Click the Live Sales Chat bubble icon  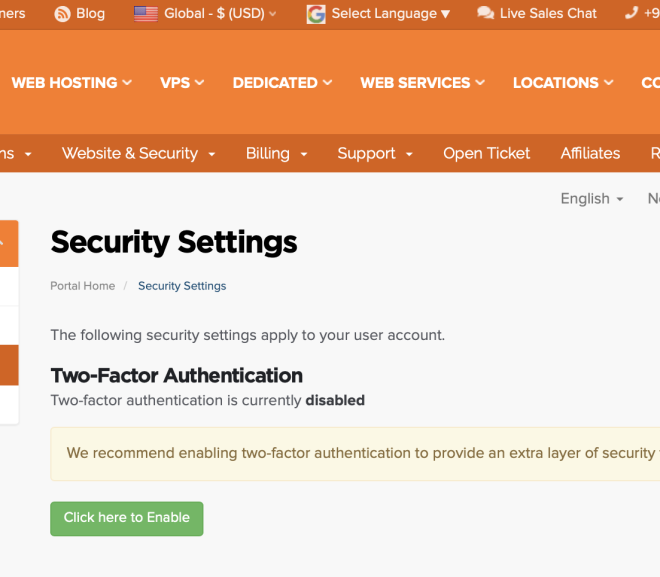(x=486, y=13)
